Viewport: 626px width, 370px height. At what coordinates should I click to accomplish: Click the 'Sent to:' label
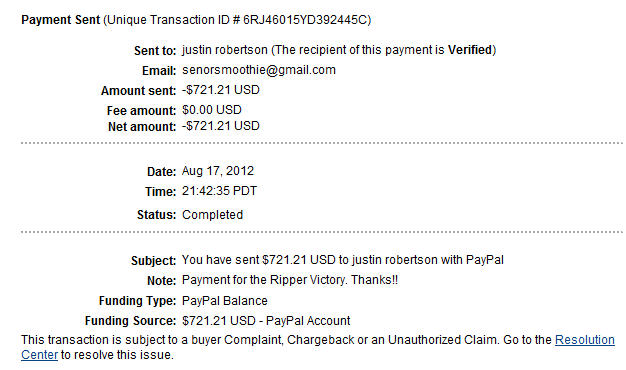click(x=155, y=51)
